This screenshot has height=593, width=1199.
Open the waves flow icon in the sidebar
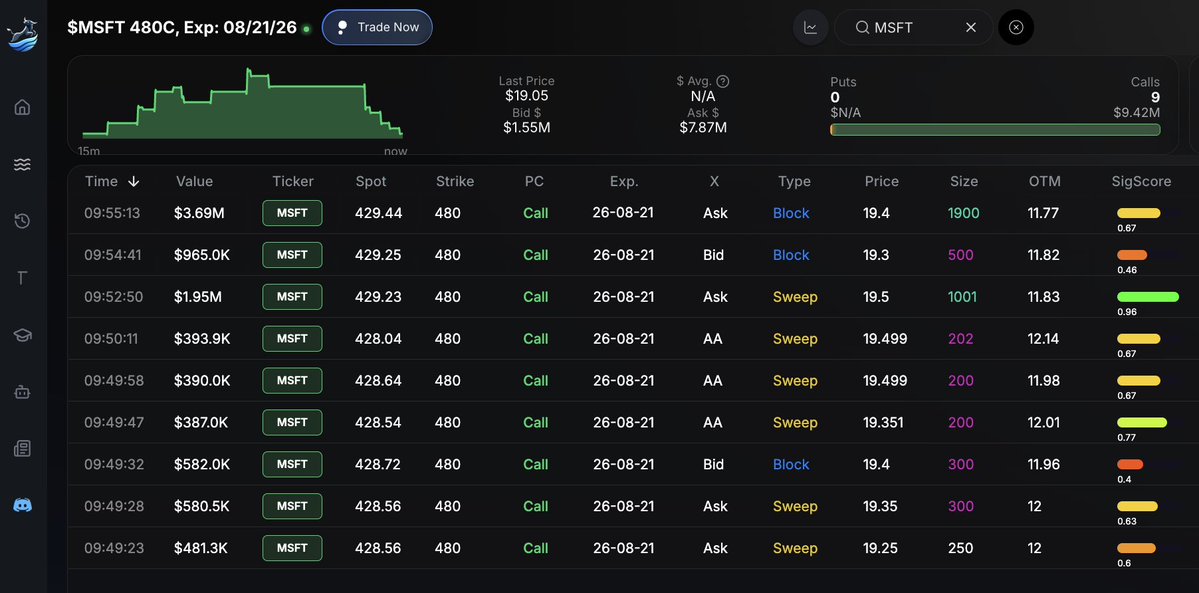22,165
